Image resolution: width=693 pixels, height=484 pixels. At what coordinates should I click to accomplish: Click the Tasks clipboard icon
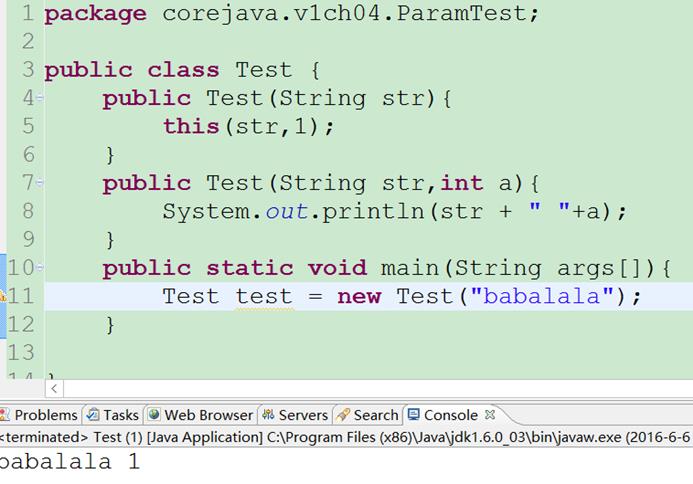[x=93, y=415]
